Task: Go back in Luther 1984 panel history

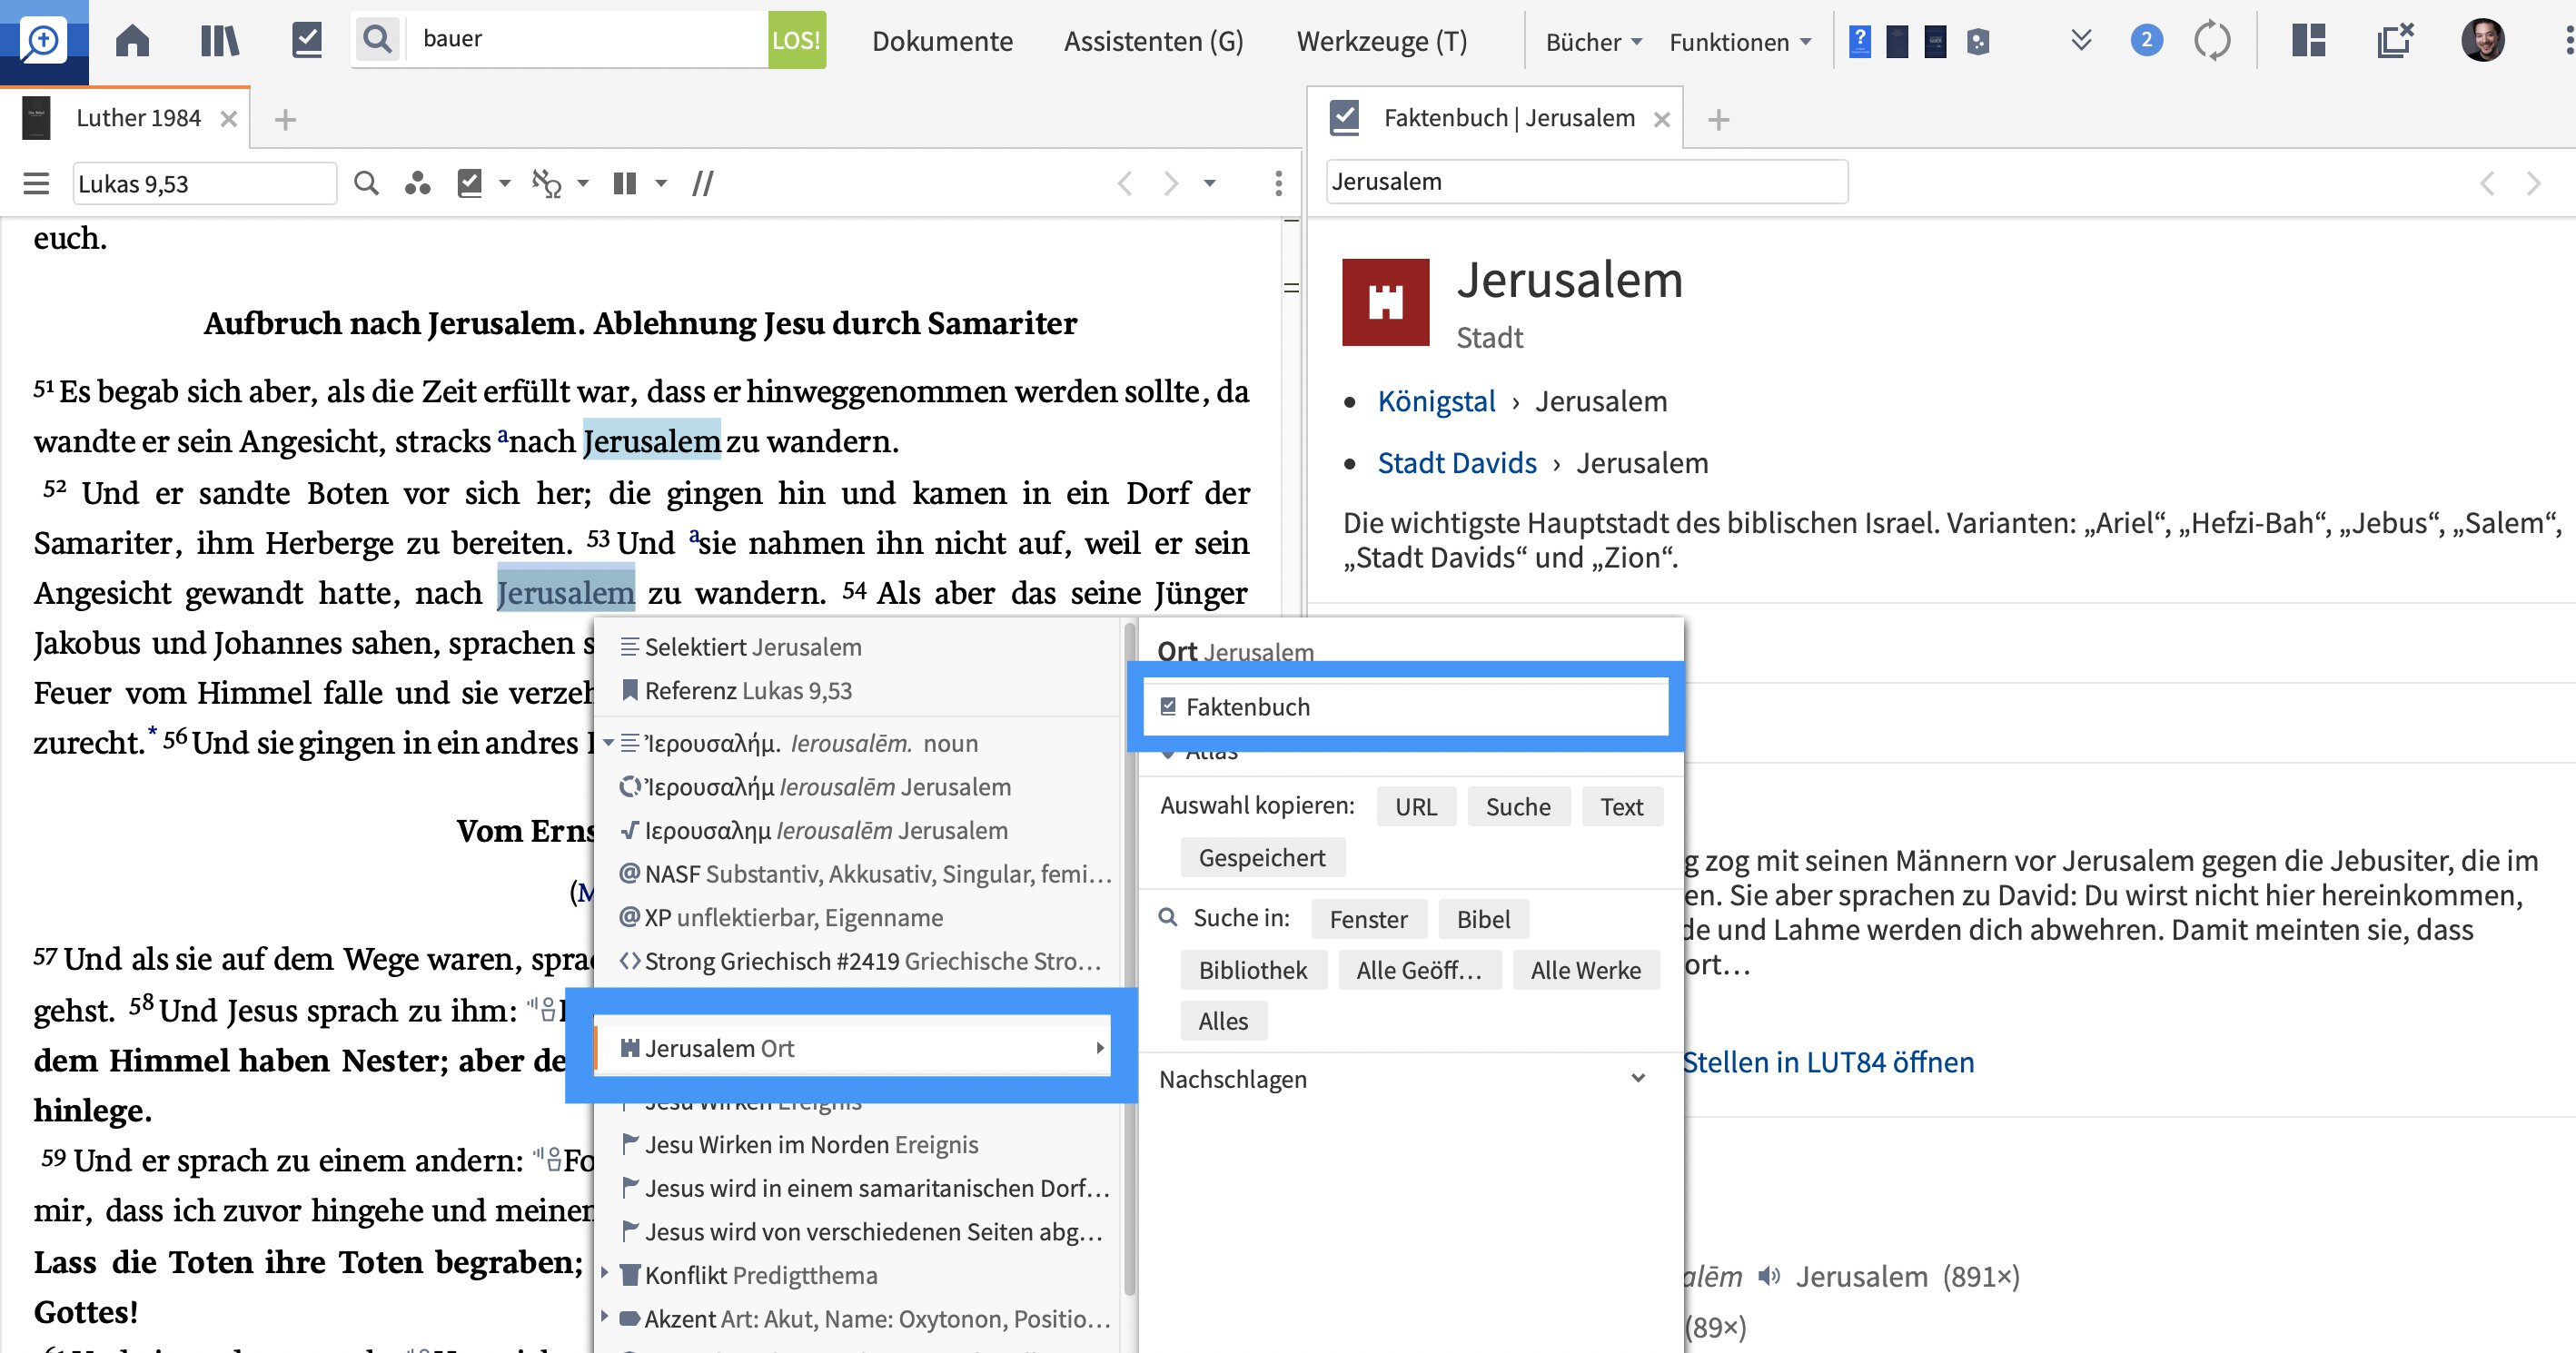Action: (1125, 183)
